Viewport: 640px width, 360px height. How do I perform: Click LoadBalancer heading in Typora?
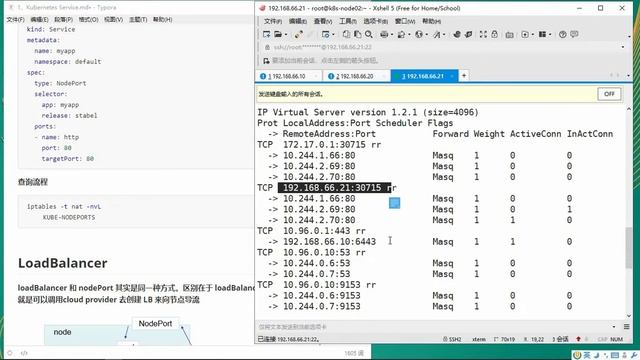pyautogui.click(x=62, y=263)
